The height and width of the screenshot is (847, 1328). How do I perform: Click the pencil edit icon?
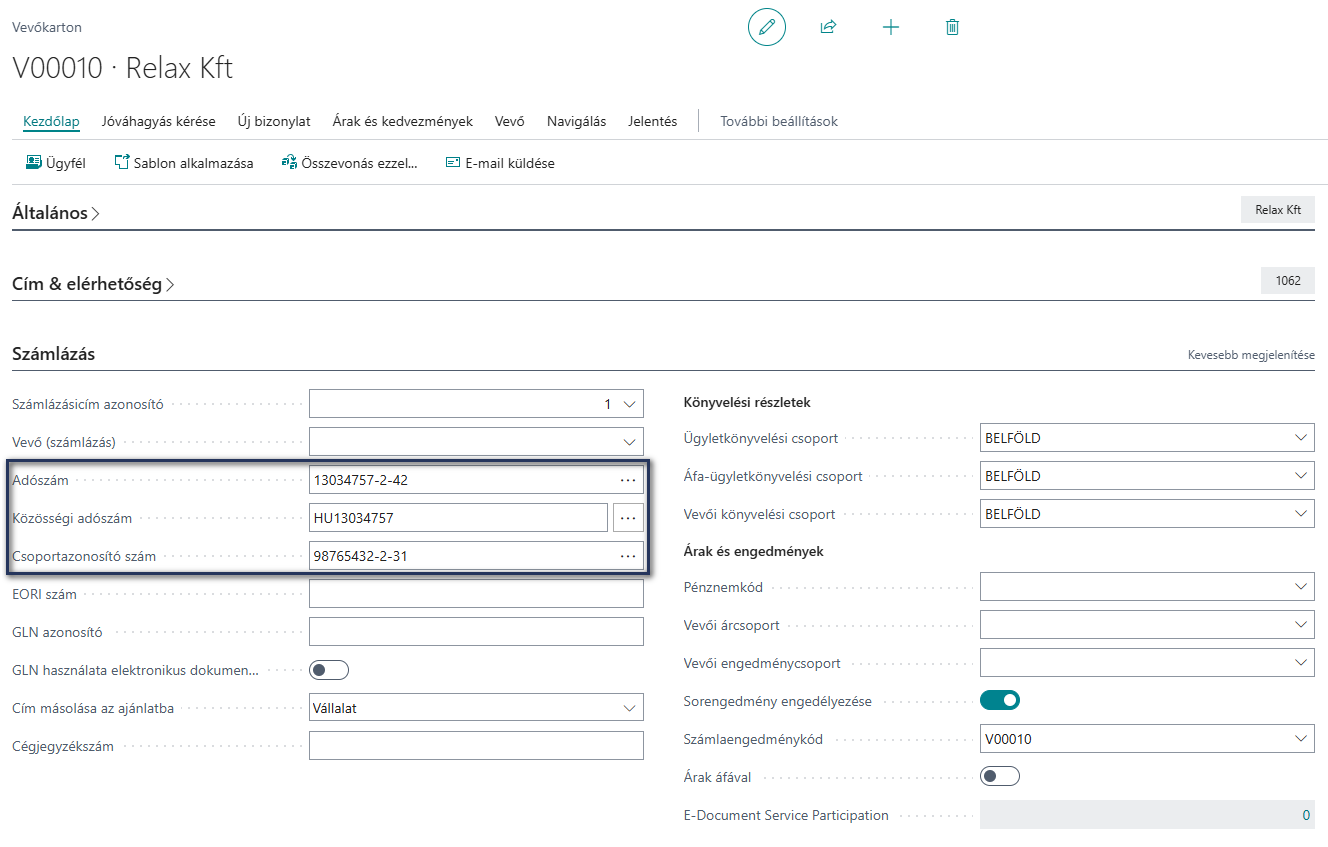(x=767, y=27)
